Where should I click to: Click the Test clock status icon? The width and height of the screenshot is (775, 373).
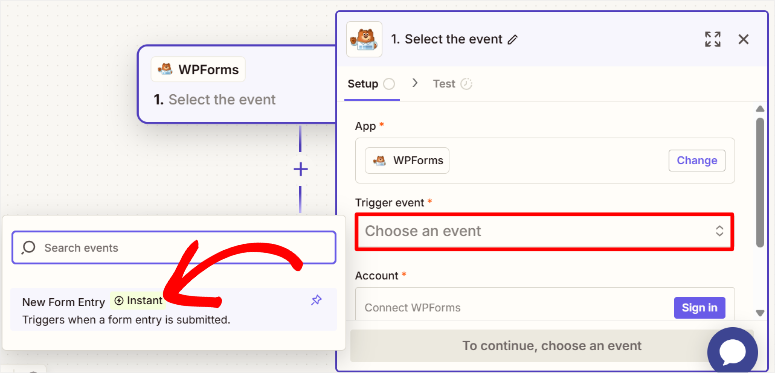[x=466, y=84]
